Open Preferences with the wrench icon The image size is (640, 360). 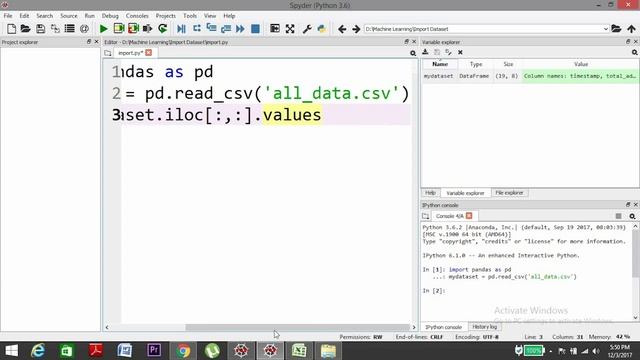click(307, 29)
